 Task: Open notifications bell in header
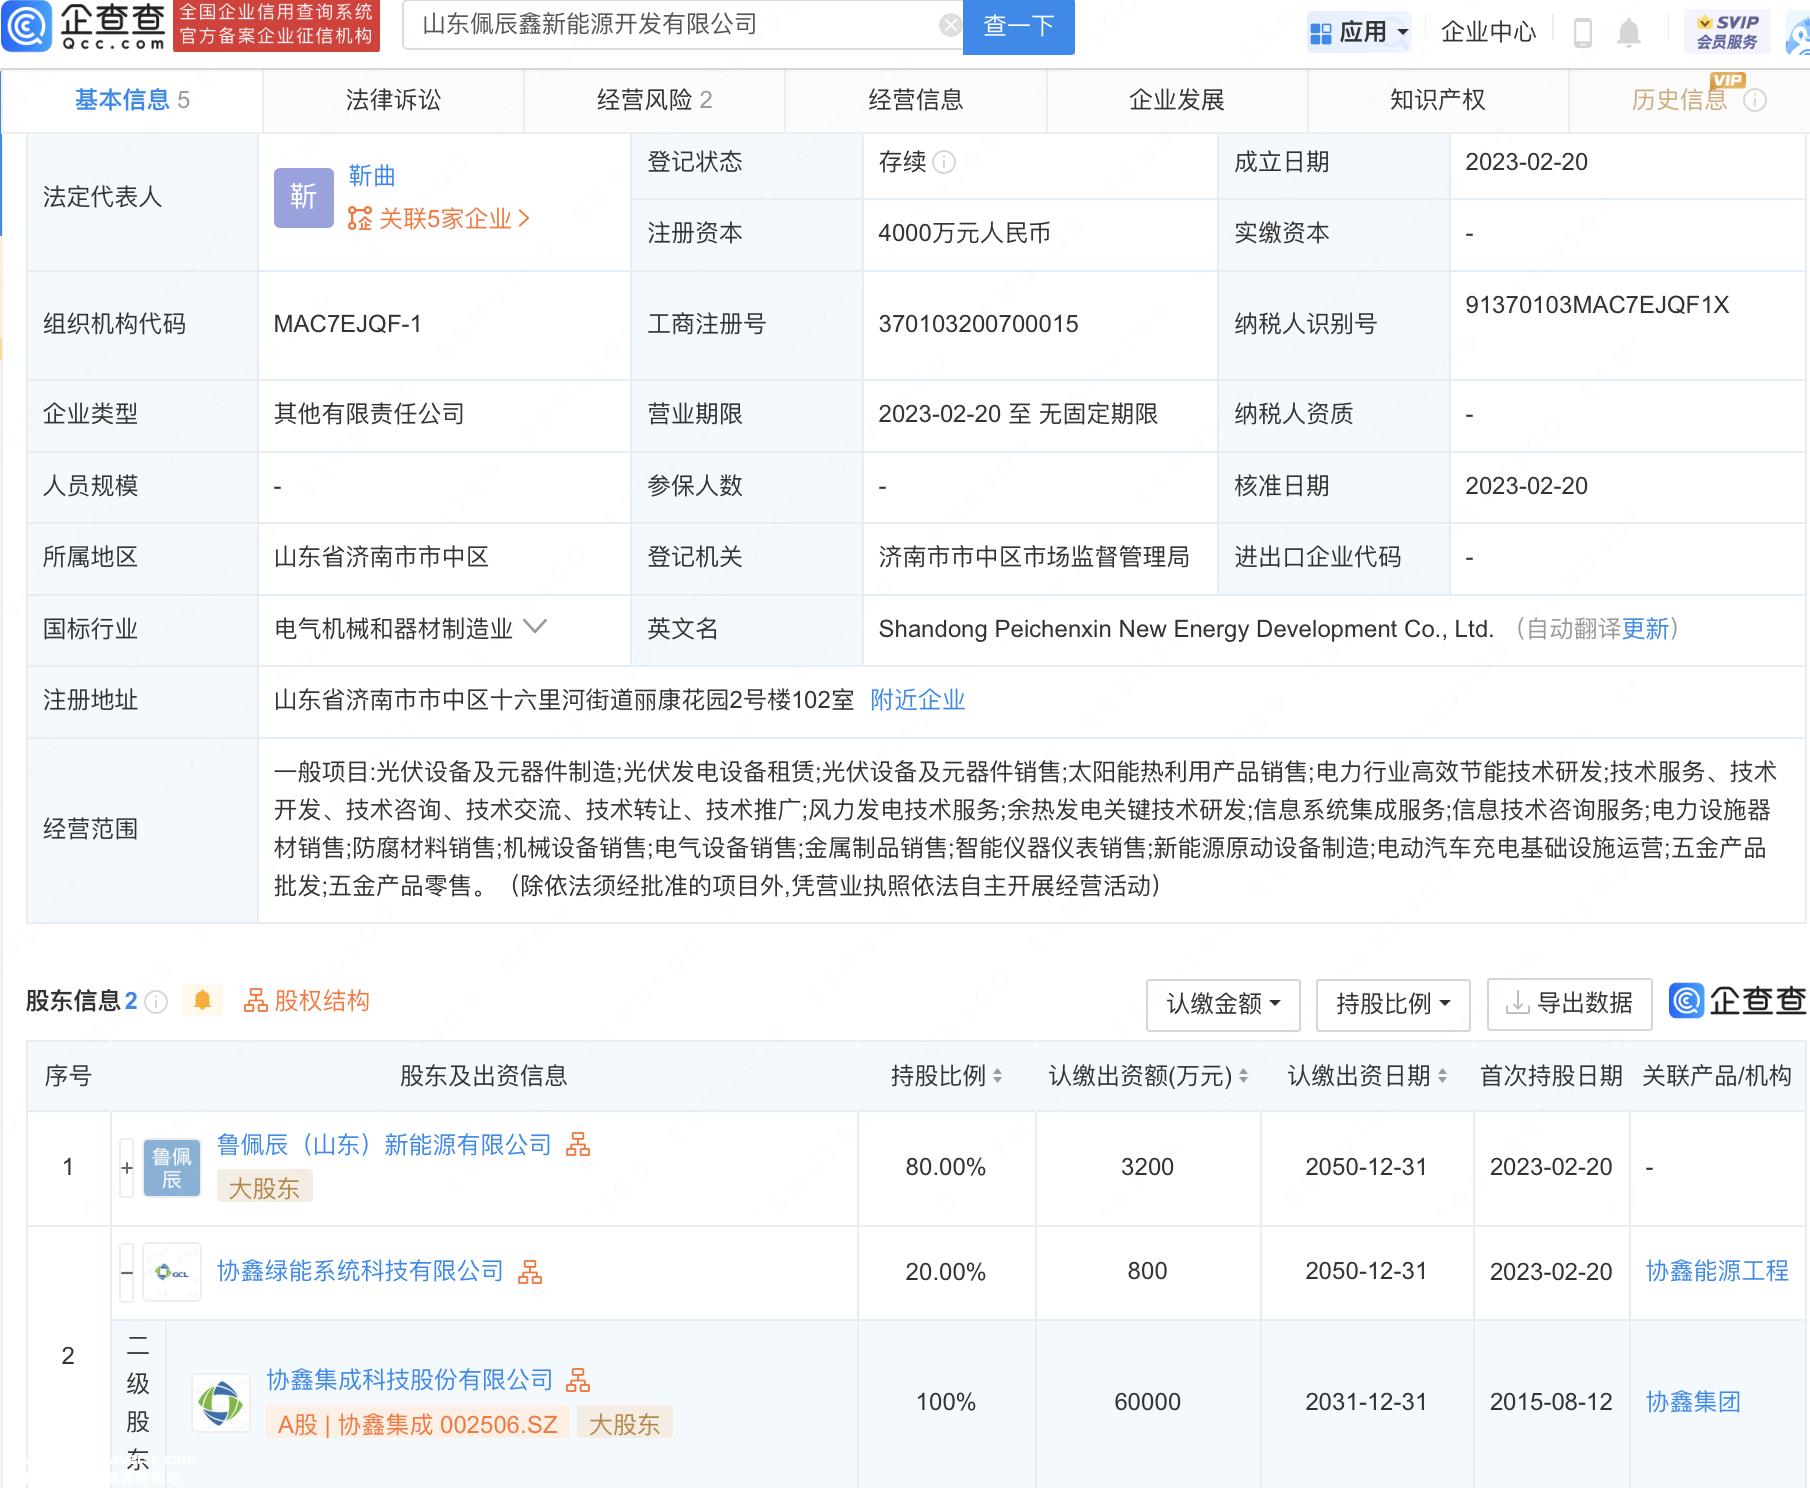click(x=1629, y=33)
